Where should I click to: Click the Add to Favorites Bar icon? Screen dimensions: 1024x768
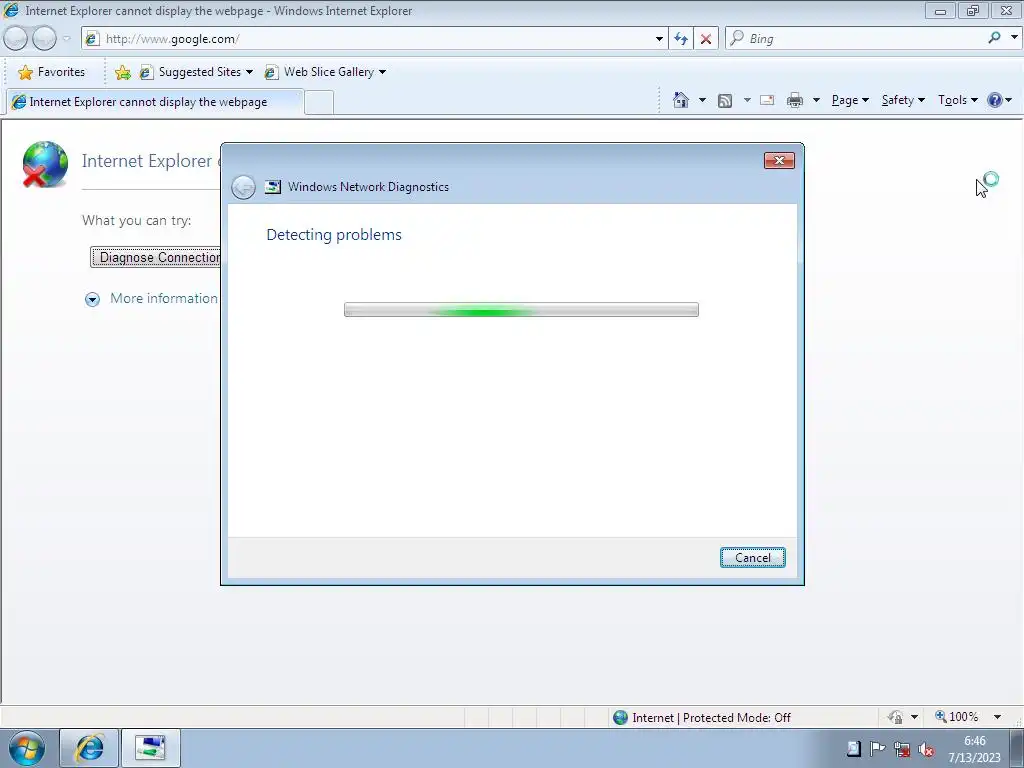tap(122, 72)
